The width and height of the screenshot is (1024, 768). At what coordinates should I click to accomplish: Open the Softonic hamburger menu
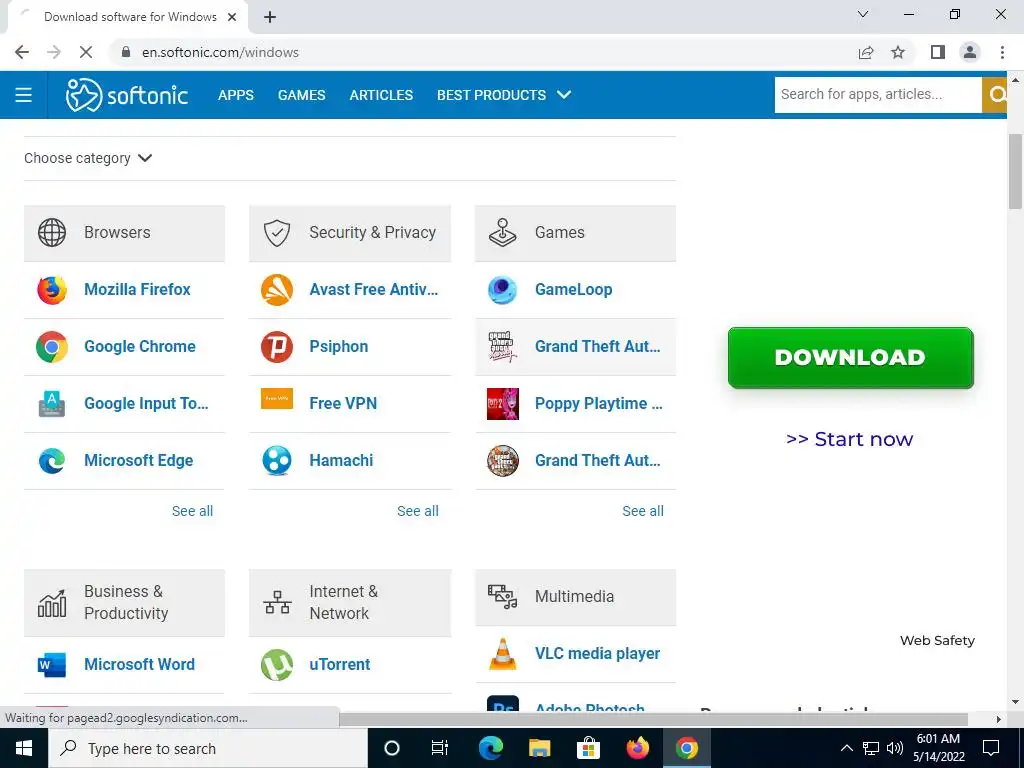tap(24, 95)
